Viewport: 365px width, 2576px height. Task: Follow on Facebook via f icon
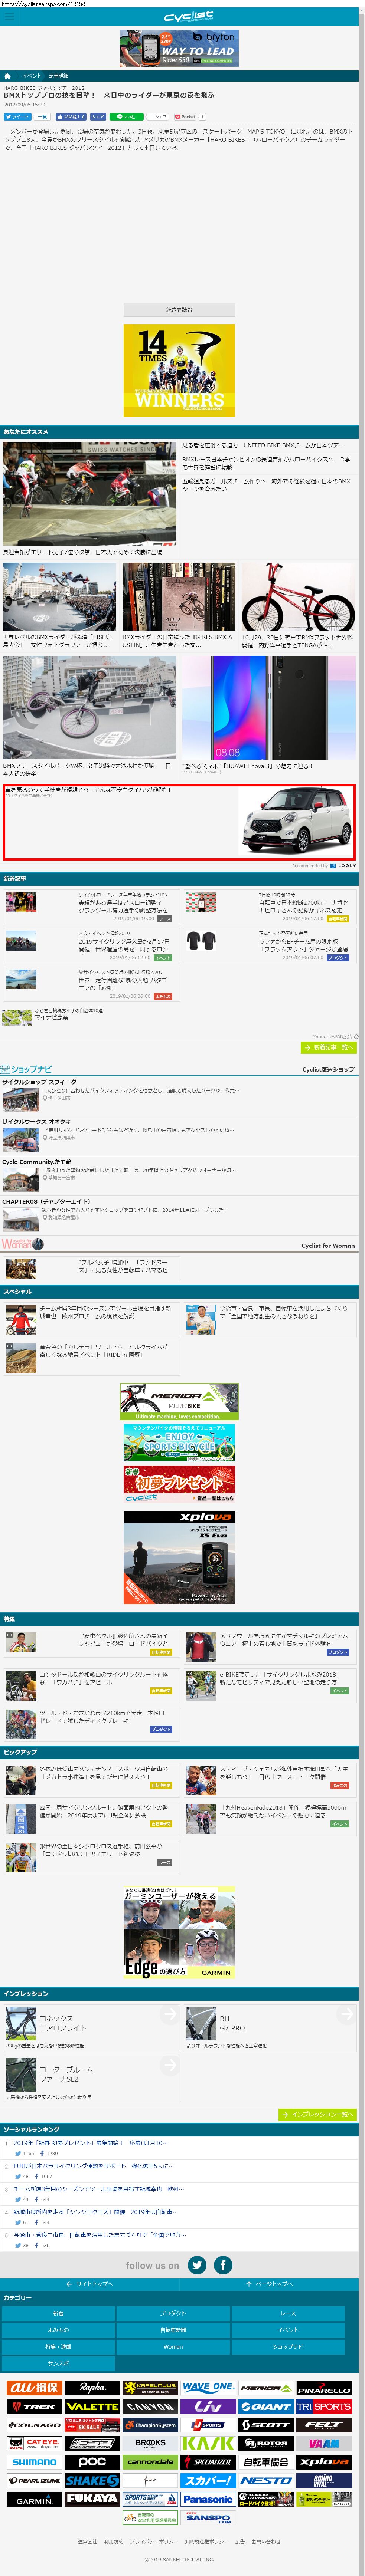point(223,2265)
